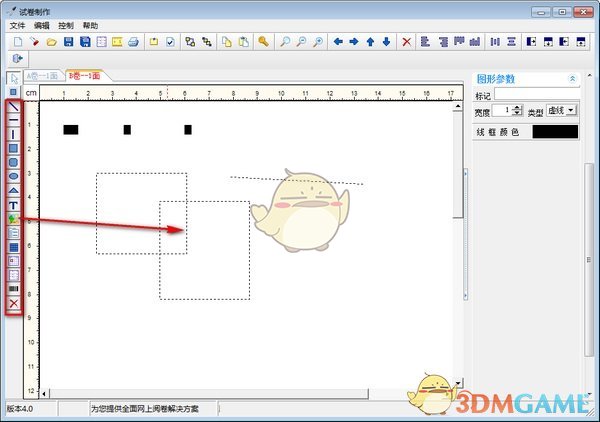The height and width of the screenshot is (422, 600).
Task: Click the paste clipboard icon
Action: (243, 42)
